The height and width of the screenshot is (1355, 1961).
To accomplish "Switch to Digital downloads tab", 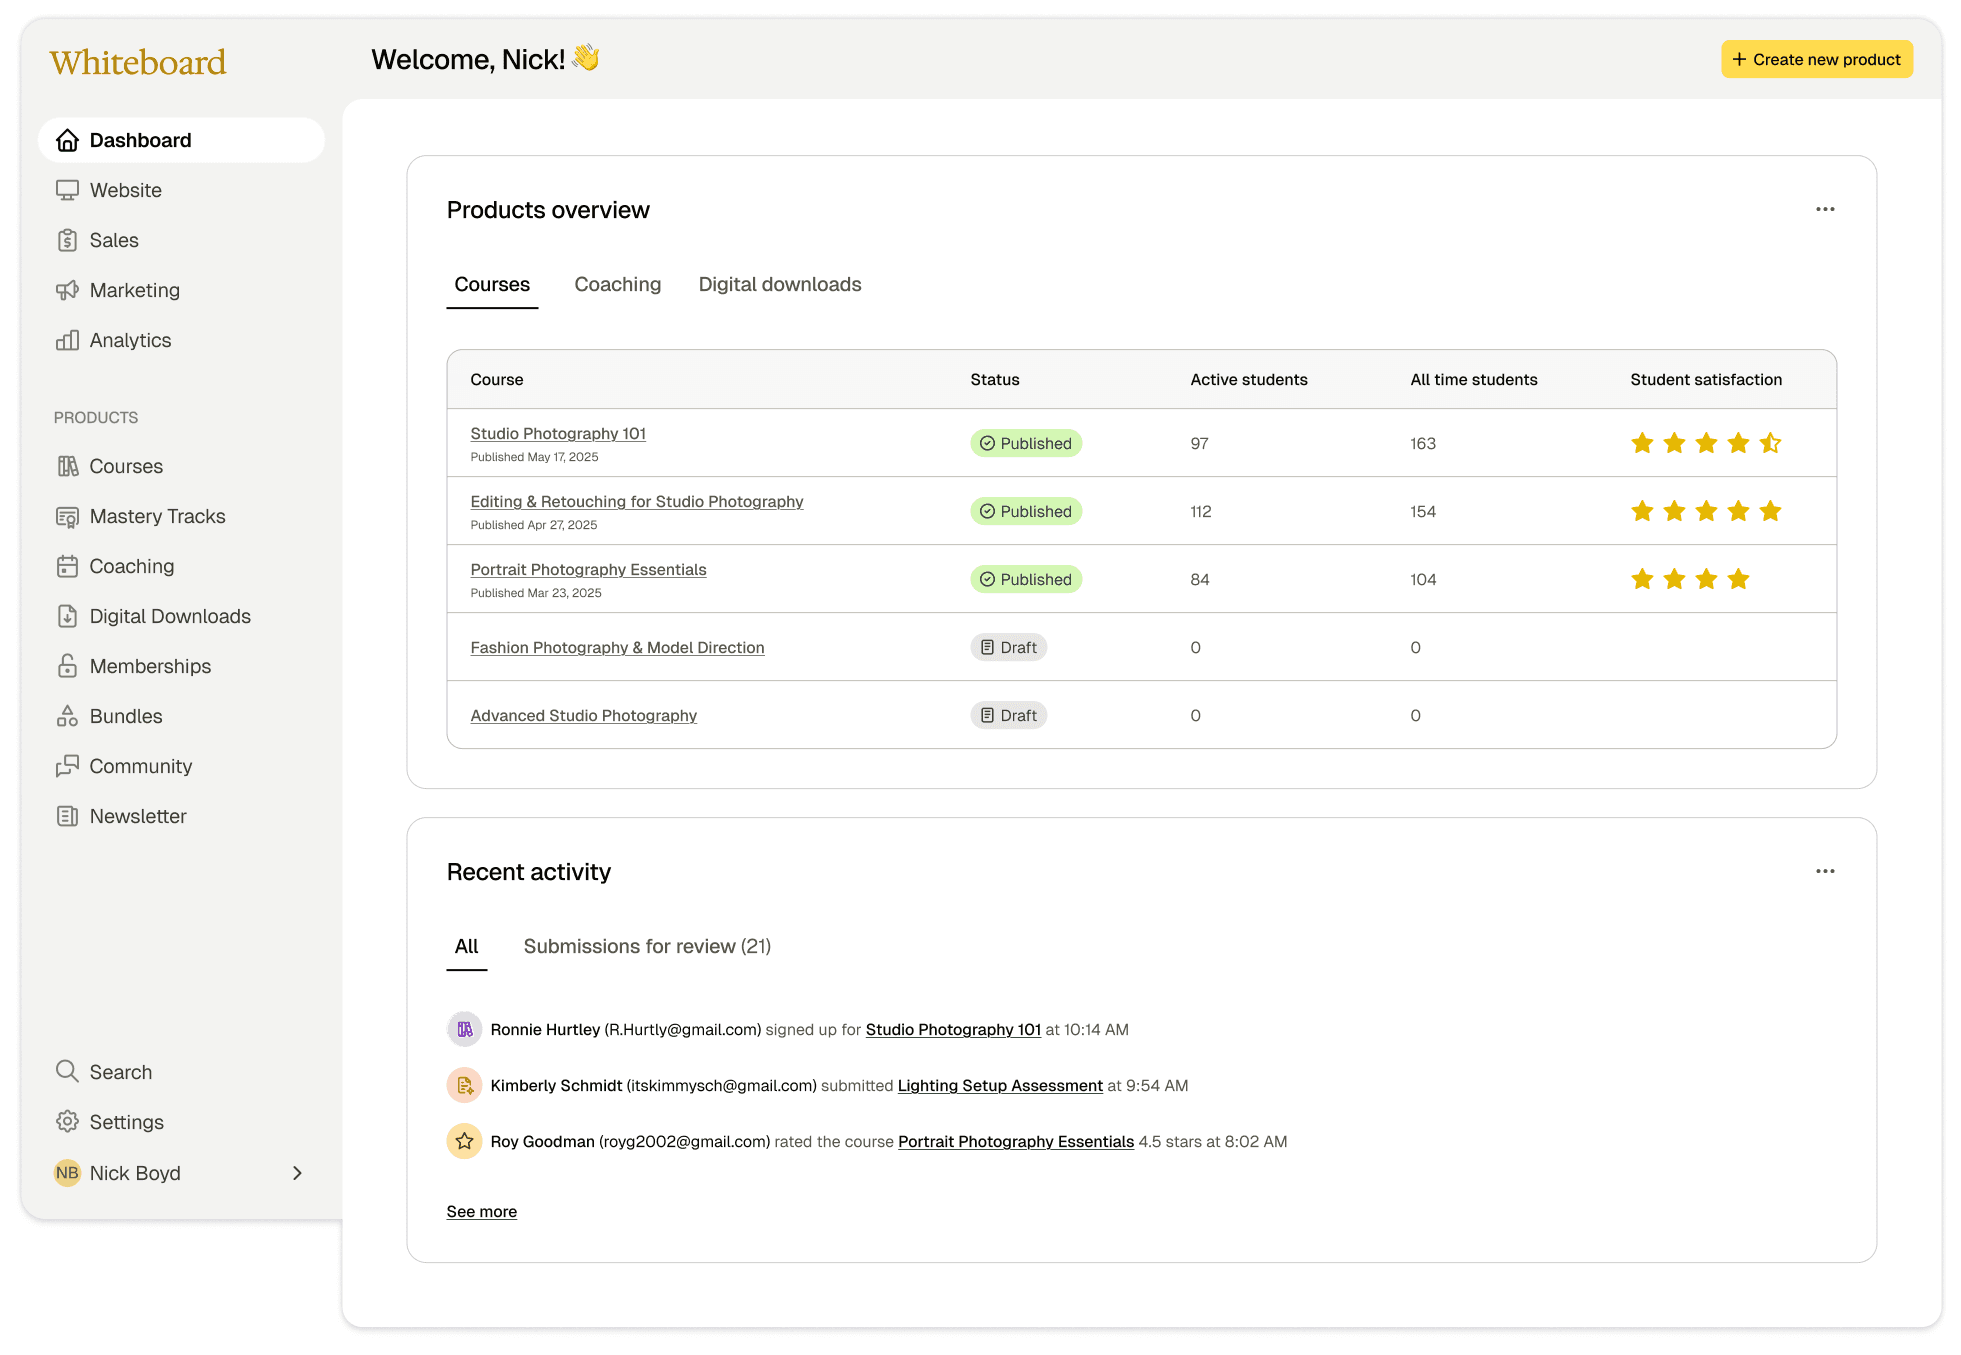I will 779,285.
